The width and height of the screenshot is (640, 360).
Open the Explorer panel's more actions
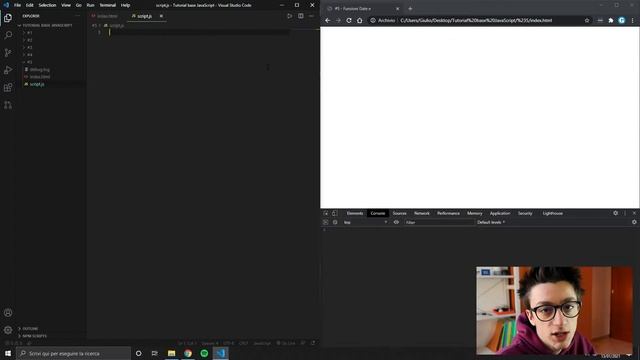pyautogui.click(x=78, y=16)
